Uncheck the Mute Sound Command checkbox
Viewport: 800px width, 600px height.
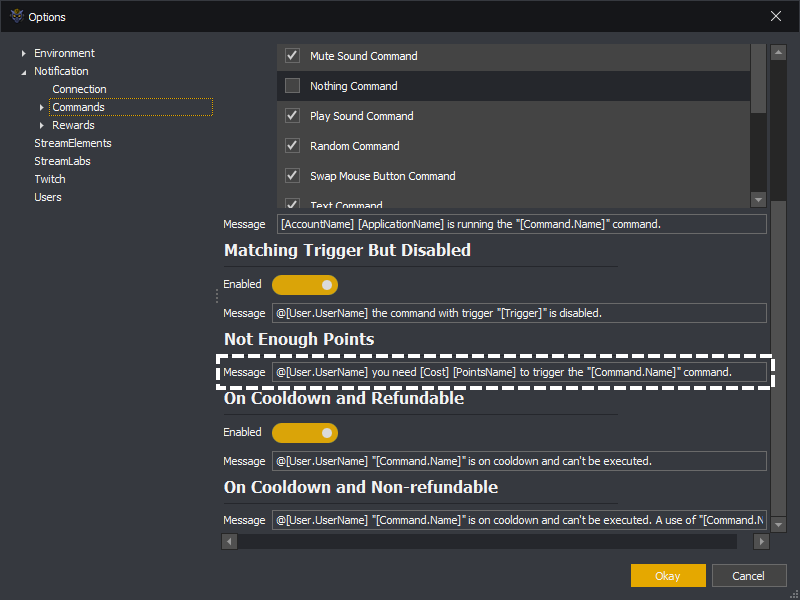click(292, 55)
